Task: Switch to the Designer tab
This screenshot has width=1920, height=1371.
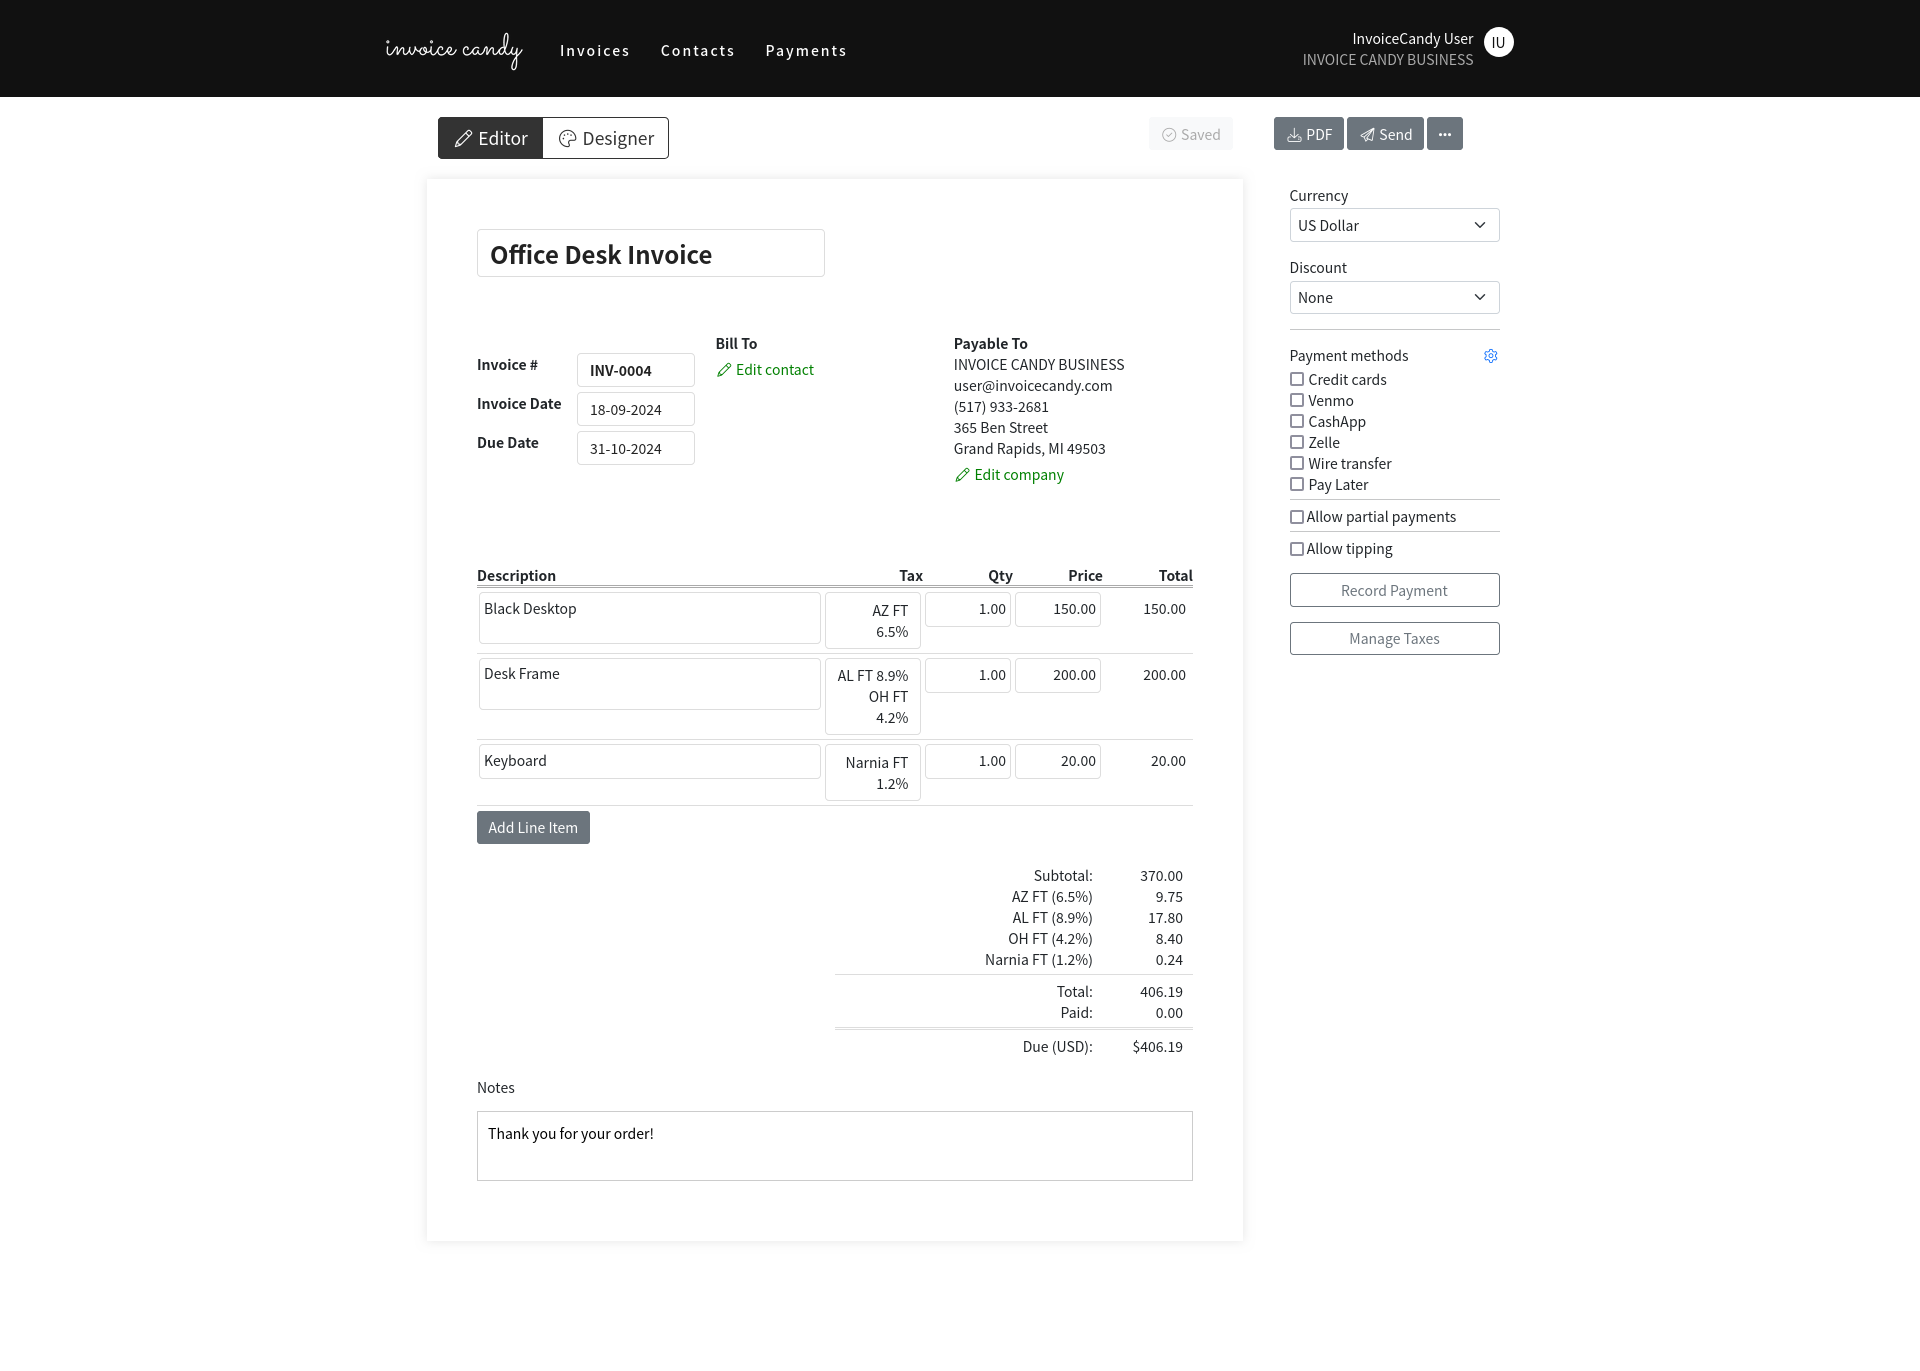Action: (606, 138)
